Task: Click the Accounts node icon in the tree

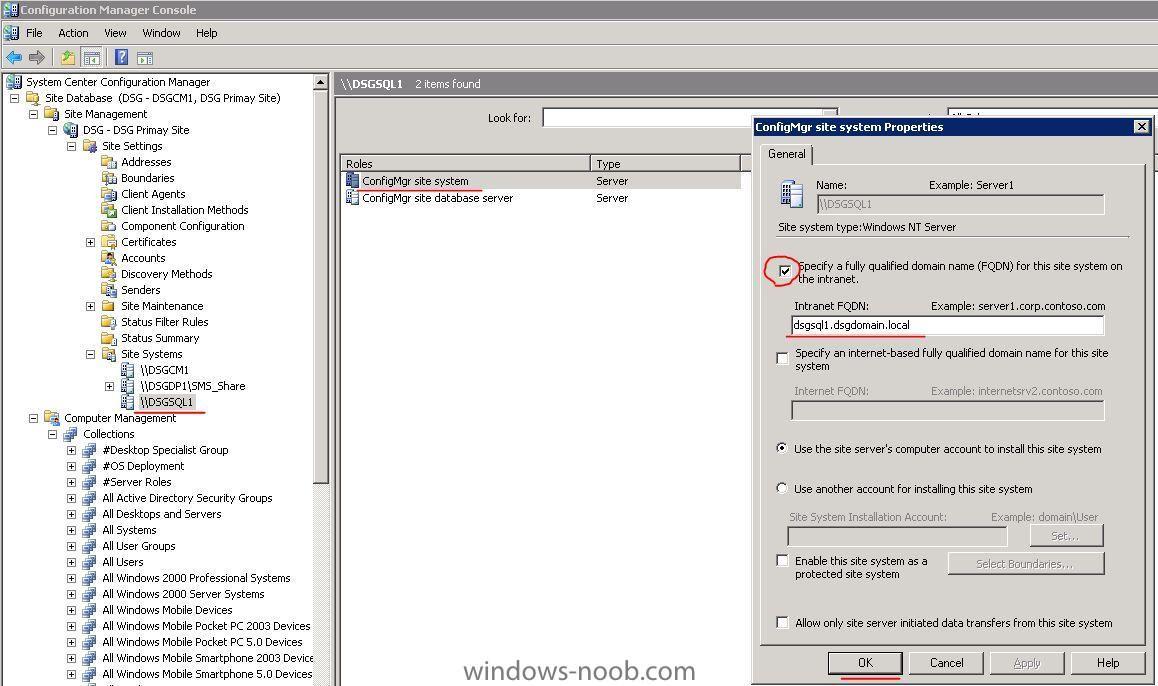Action: click(109, 258)
